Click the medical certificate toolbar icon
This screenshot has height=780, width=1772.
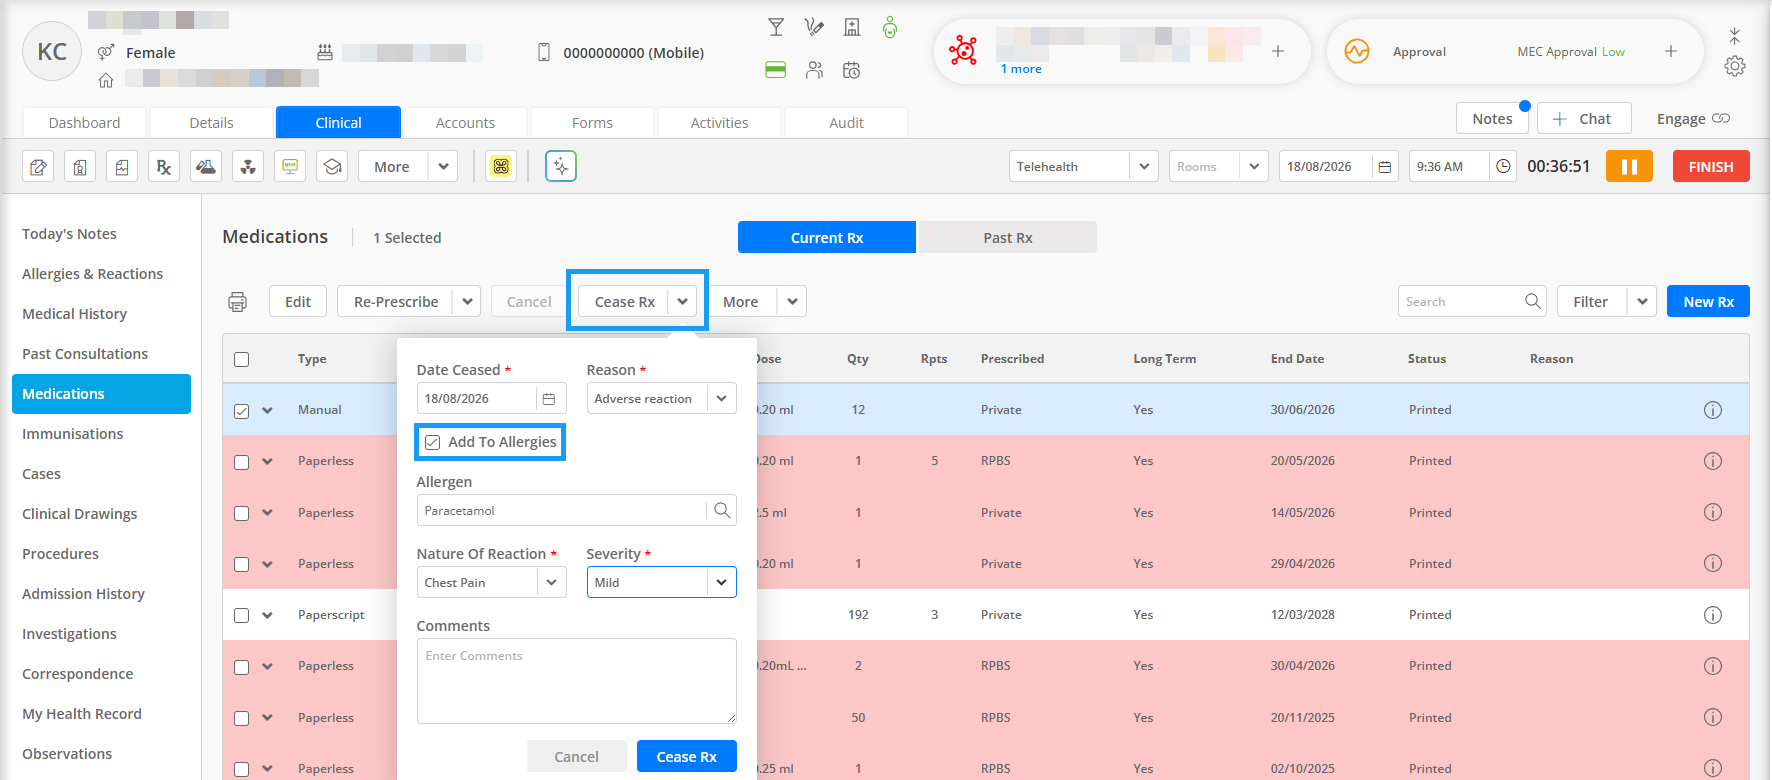click(x=80, y=167)
